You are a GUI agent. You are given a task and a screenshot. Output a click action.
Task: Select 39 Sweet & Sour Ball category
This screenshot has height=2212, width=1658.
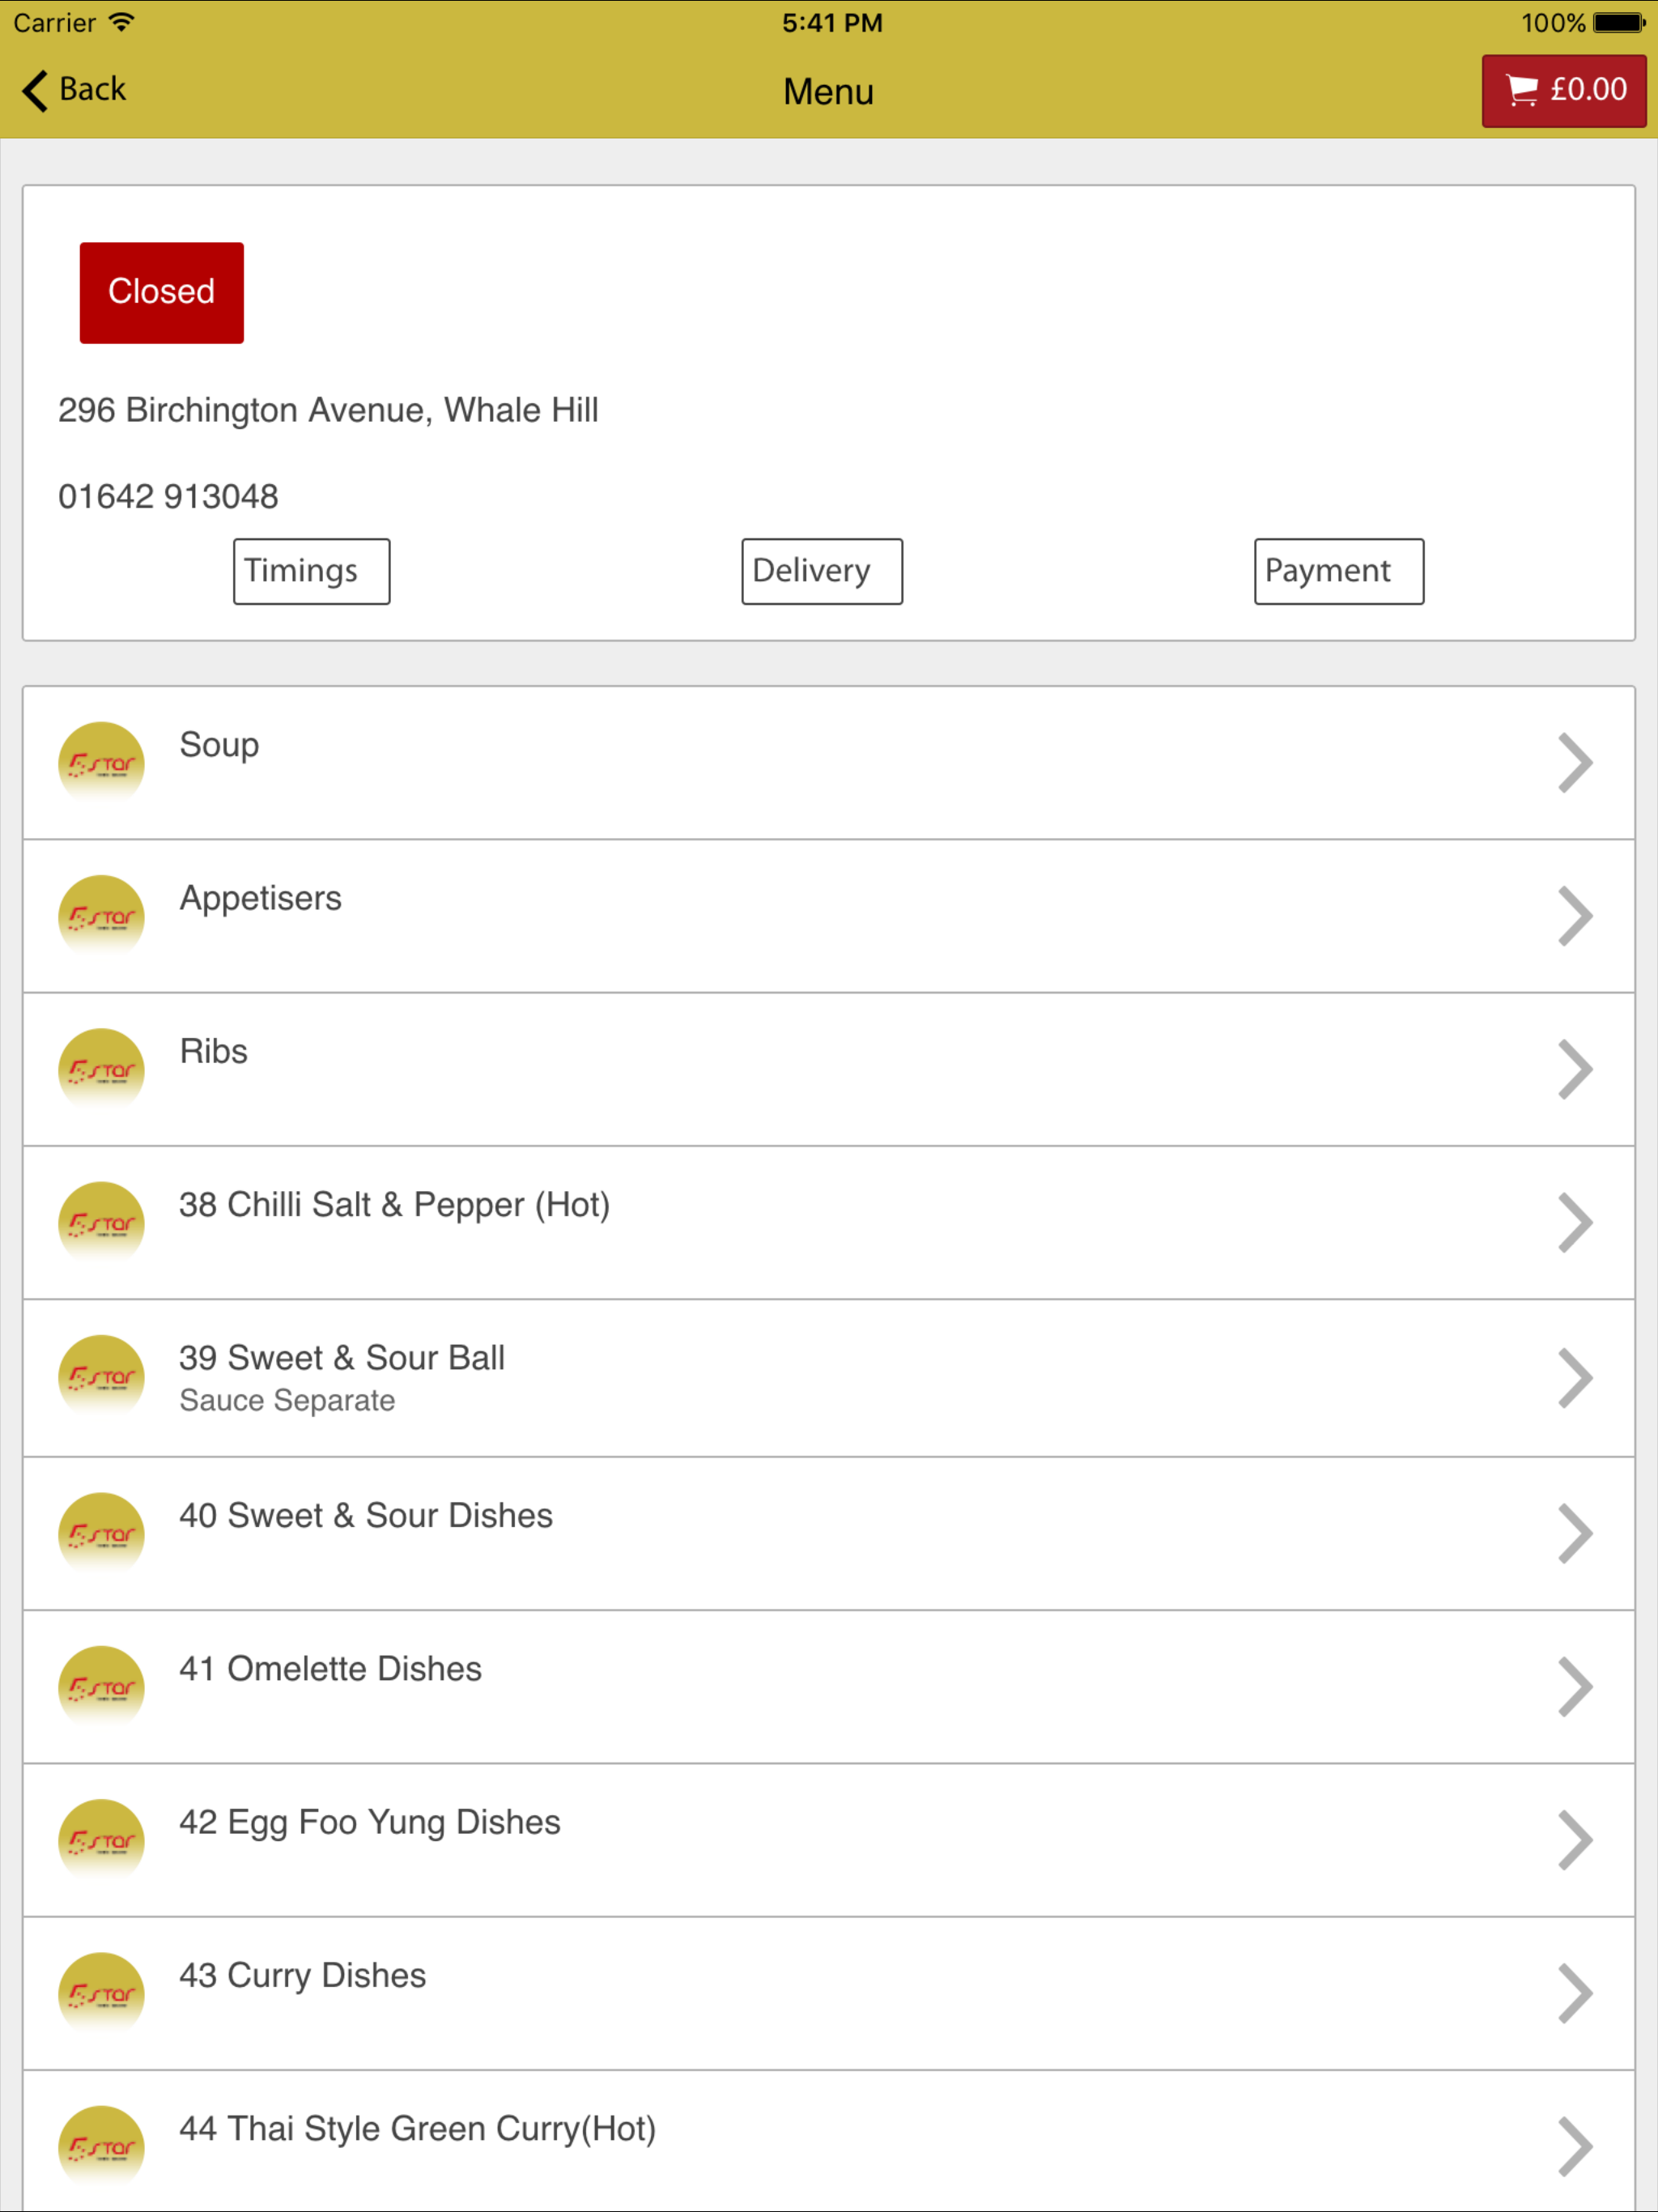[828, 1378]
